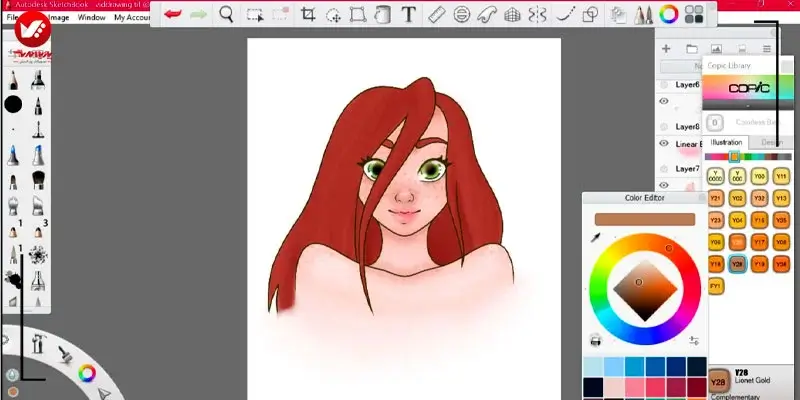
Task: Show the hidden Layer8
Action: point(664,127)
